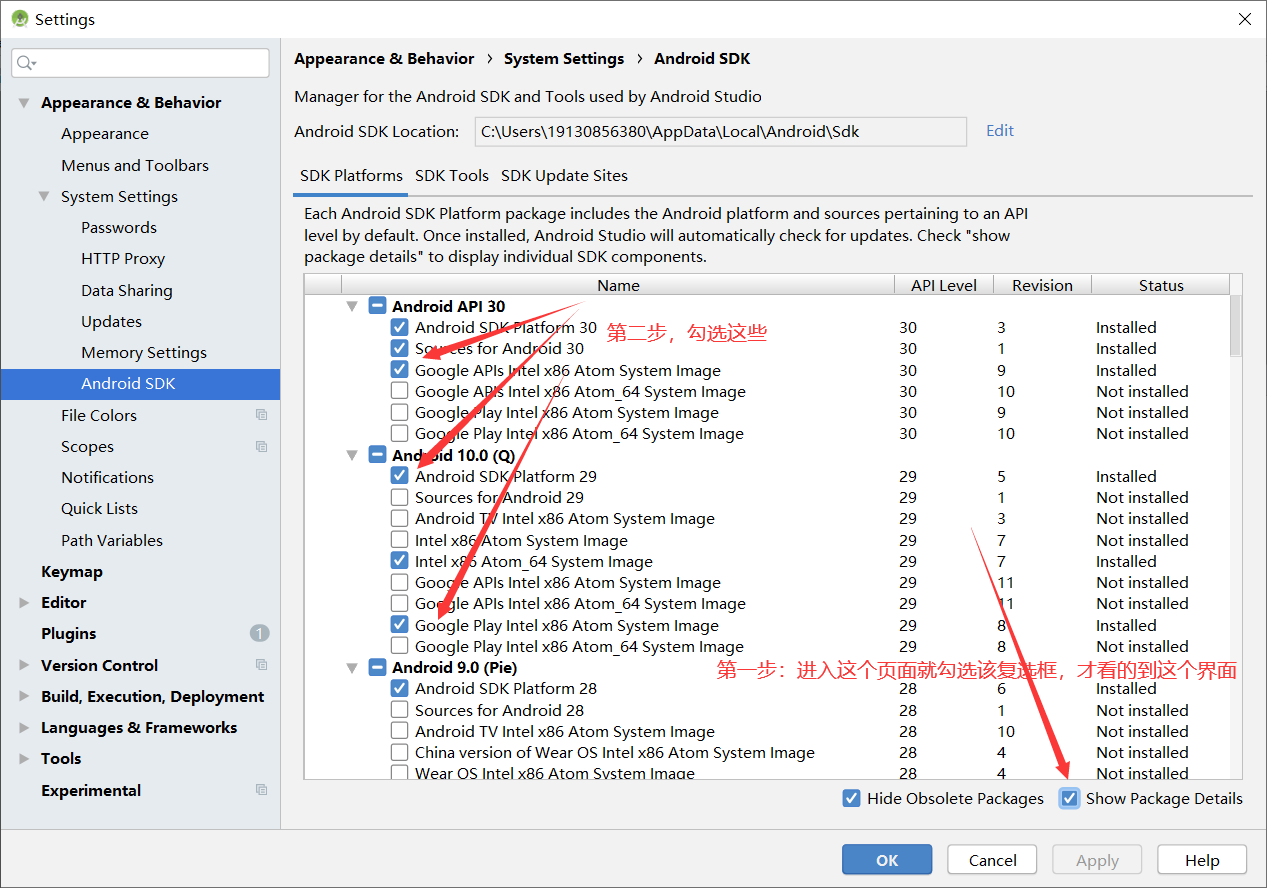Image resolution: width=1267 pixels, height=888 pixels.
Task: Check Sources for Android 29
Action: (400, 497)
